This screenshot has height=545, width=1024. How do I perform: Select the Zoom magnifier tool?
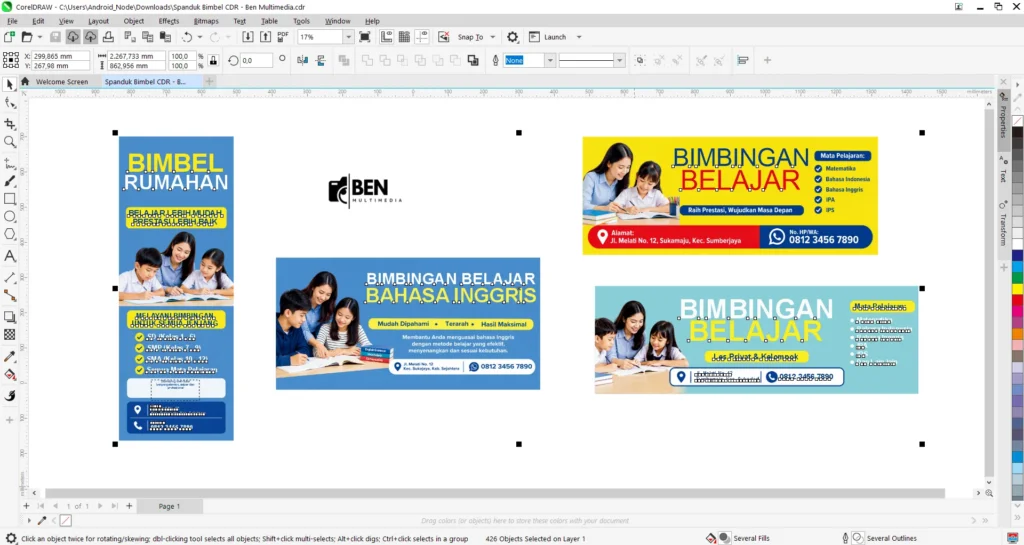tap(10, 142)
